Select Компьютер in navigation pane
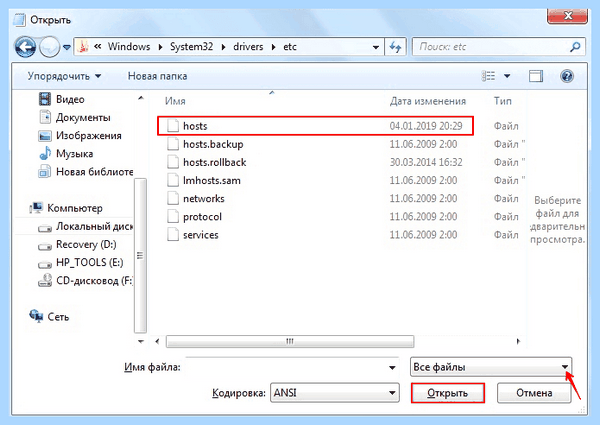This screenshot has height=425, width=600. click(x=66, y=208)
